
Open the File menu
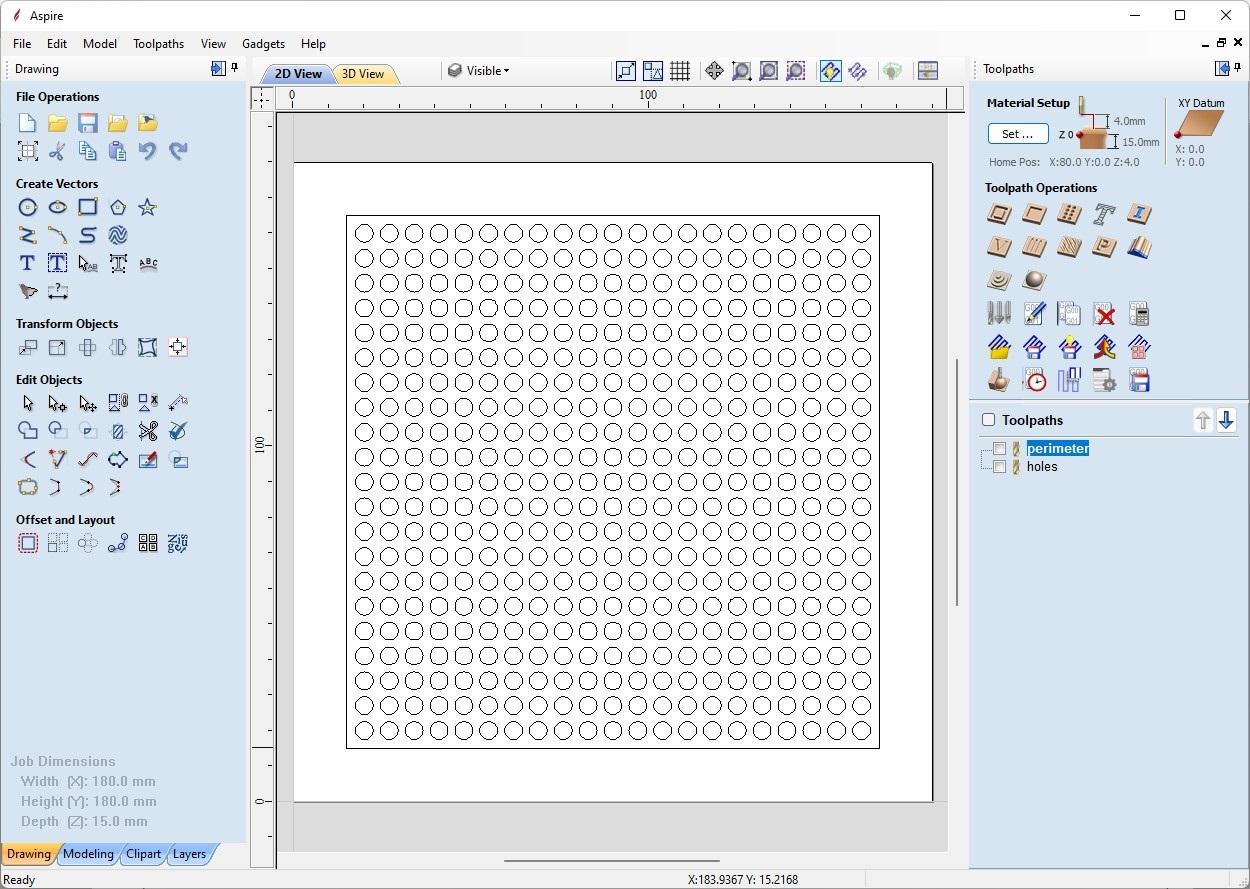click(x=22, y=44)
